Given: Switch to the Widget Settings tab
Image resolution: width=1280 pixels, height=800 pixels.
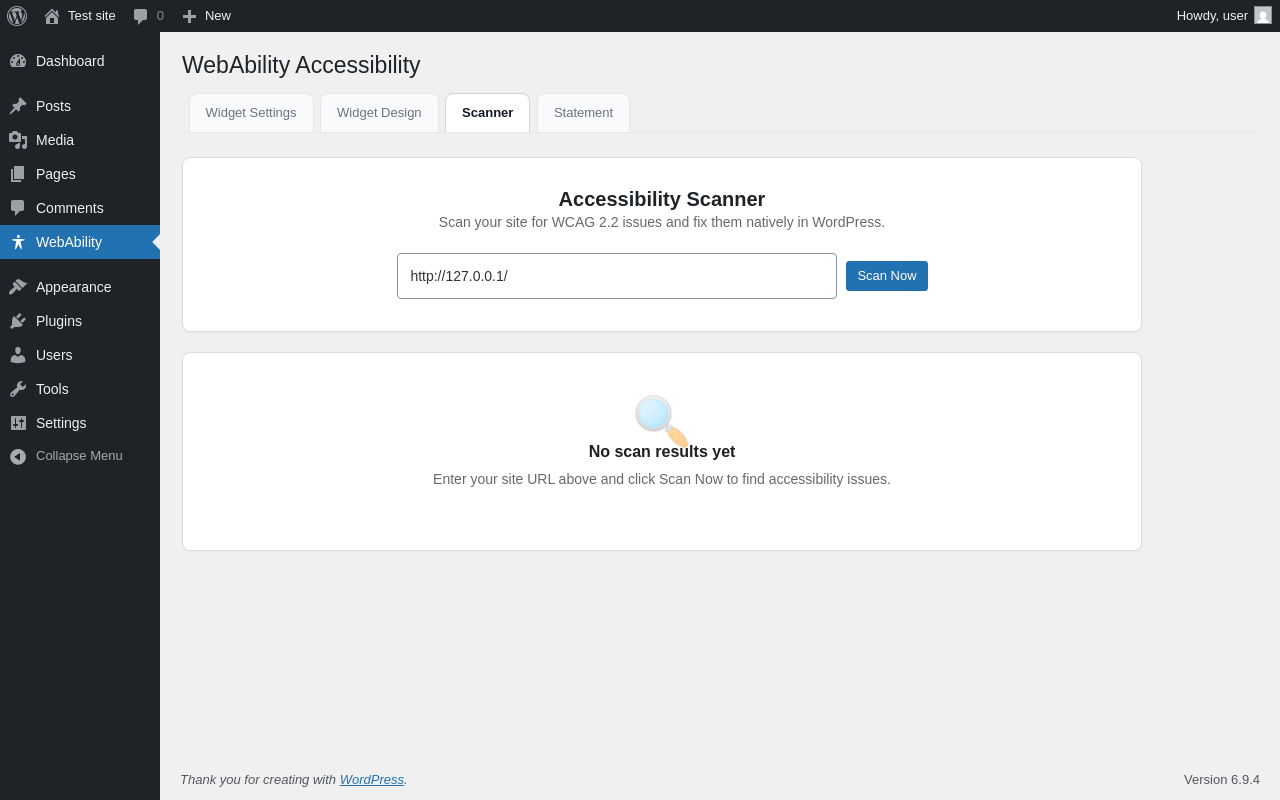Looking at the screenshot, I should click(251, 113).
